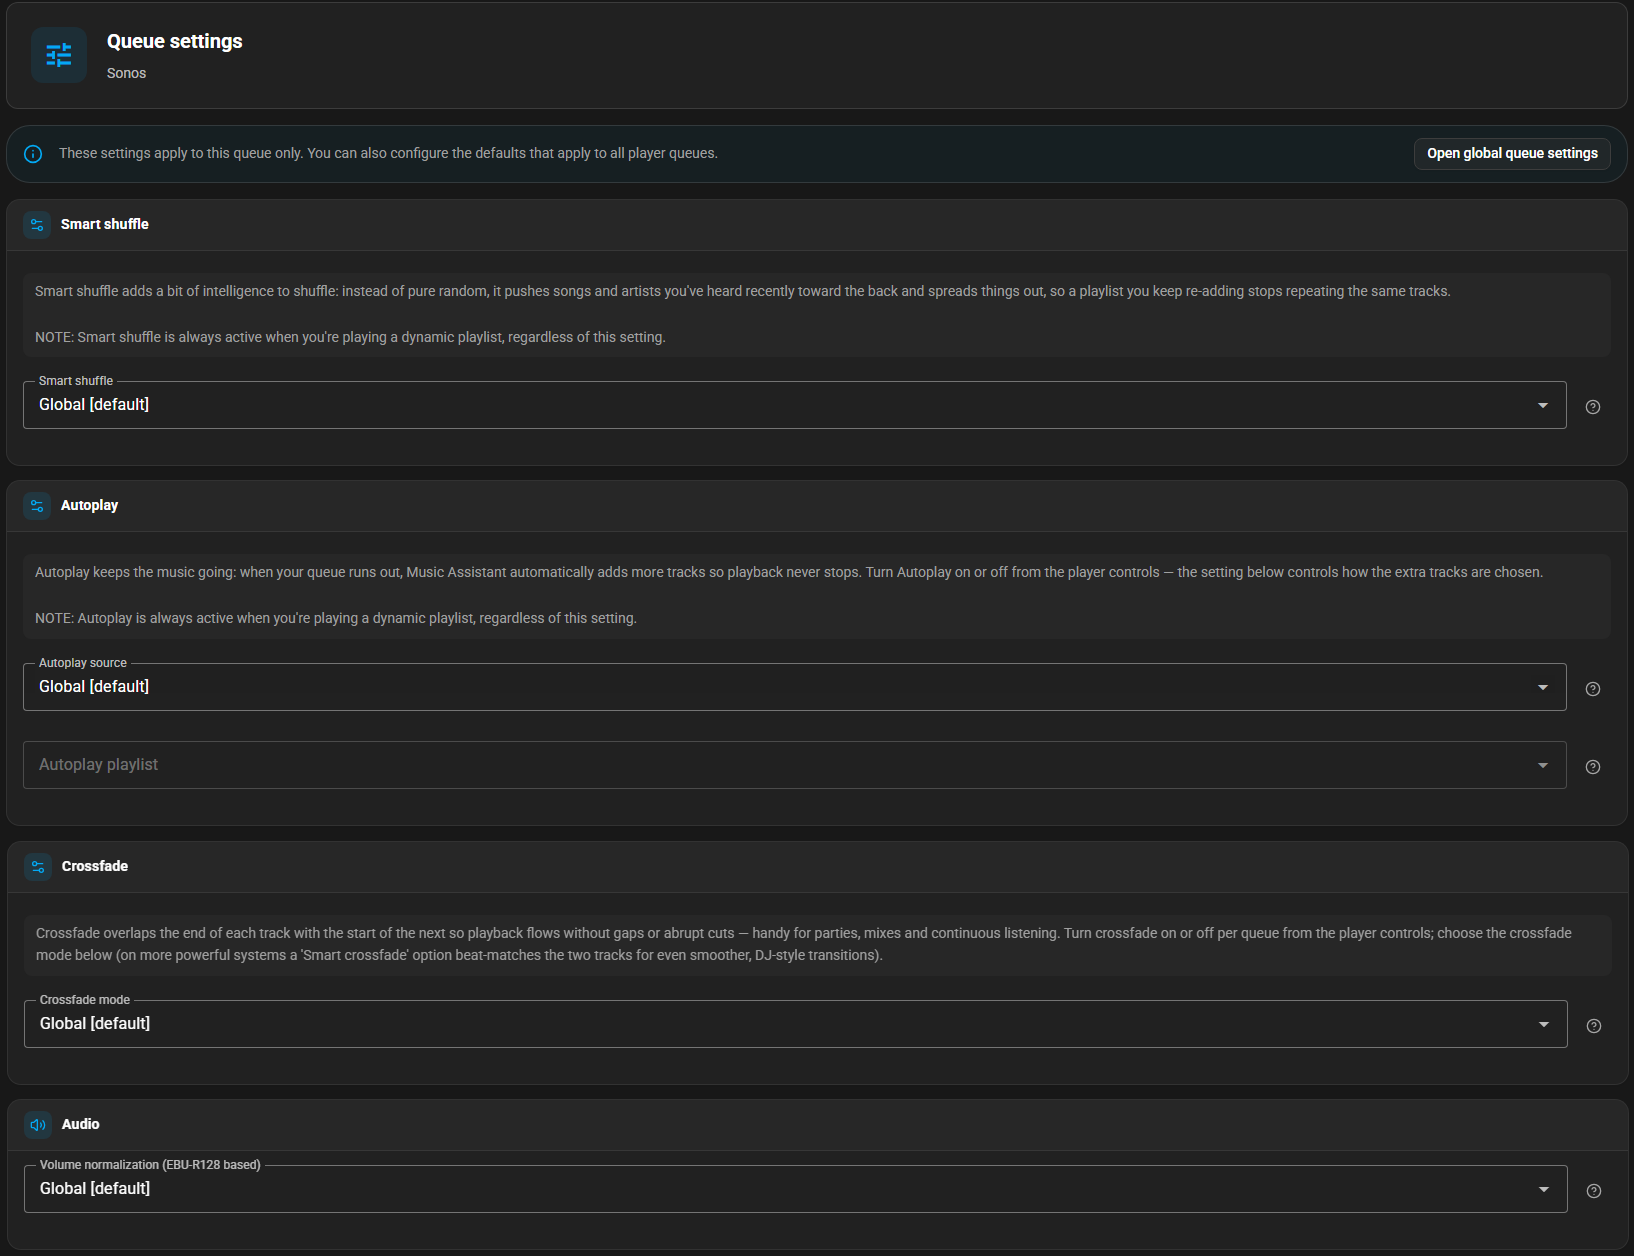This screenshot has width=1634, height=1256.
Task: Click the Crossfade description paragraph
Action: [804, 945]
